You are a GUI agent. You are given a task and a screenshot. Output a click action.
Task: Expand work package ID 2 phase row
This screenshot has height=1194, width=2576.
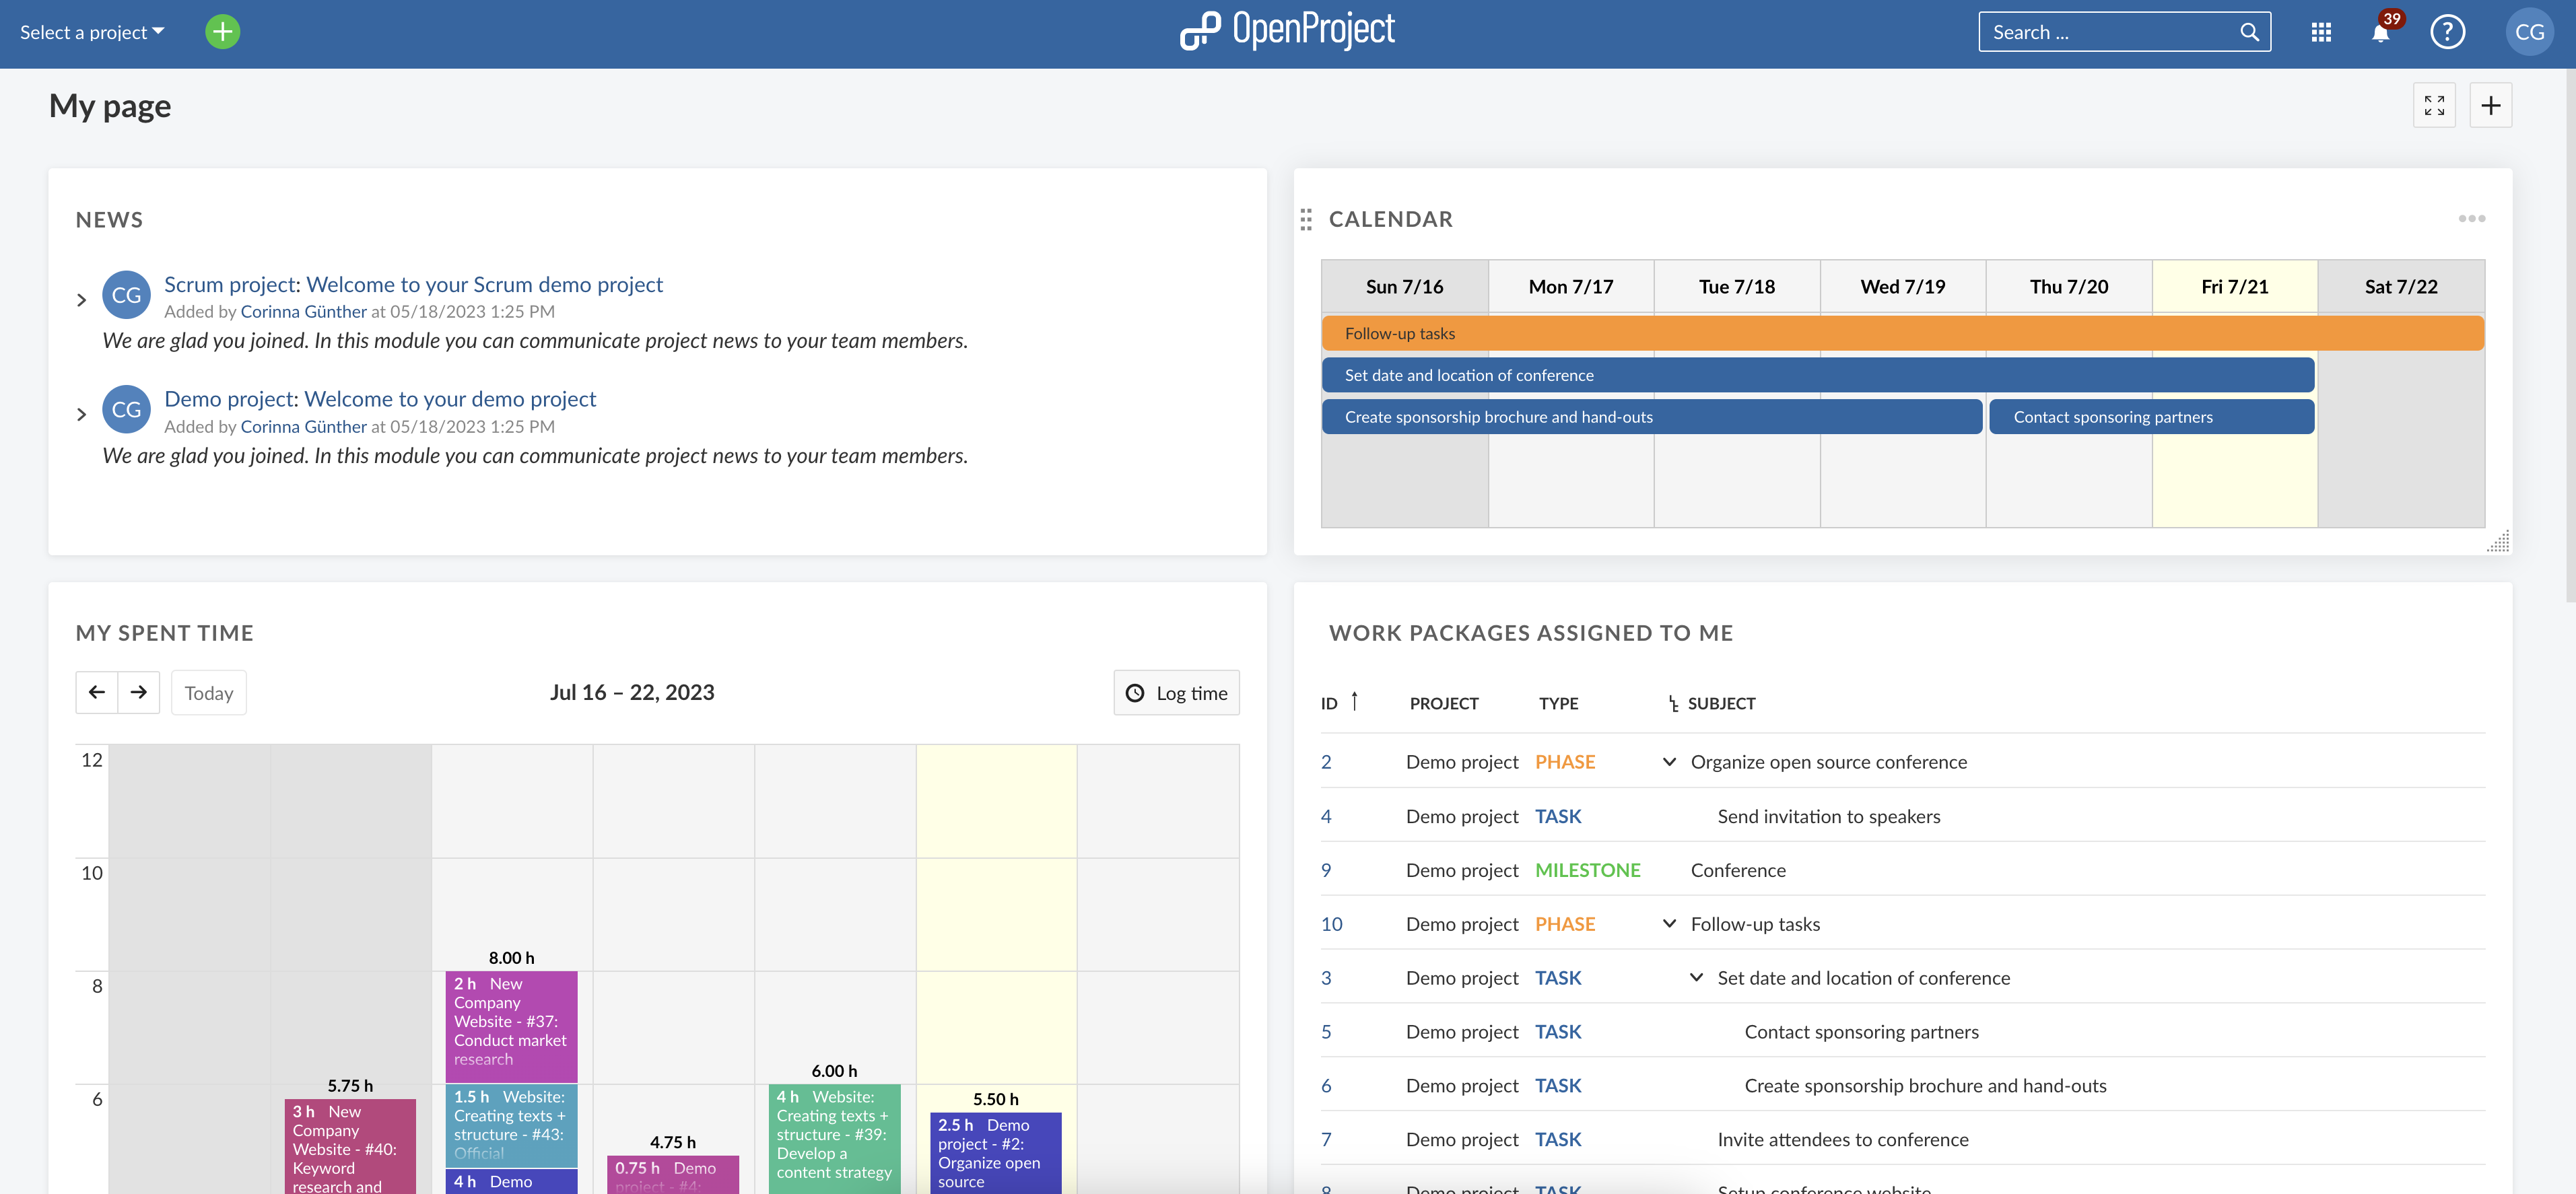click(x=1671, y=761)
